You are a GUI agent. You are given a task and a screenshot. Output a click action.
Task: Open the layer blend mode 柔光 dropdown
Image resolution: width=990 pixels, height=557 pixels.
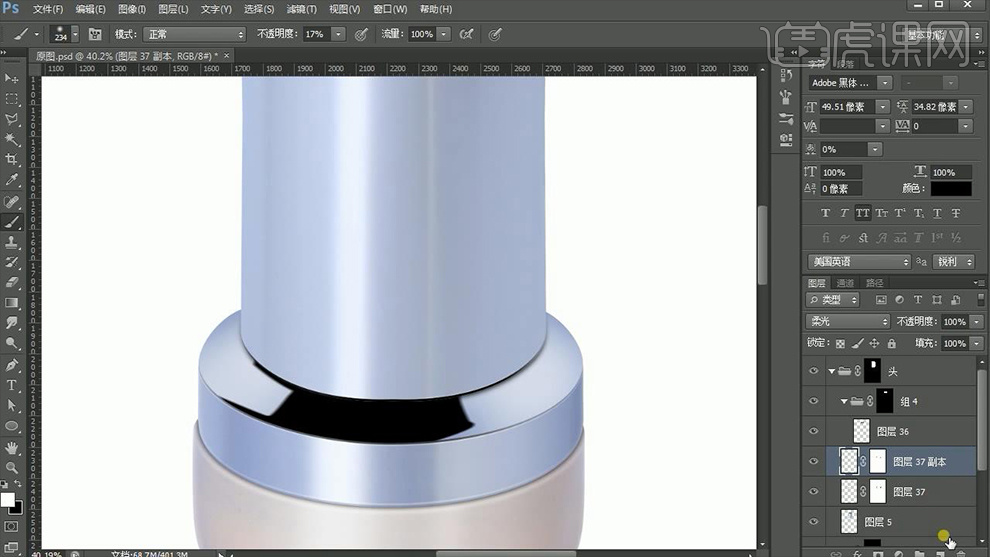coord(848,322)
